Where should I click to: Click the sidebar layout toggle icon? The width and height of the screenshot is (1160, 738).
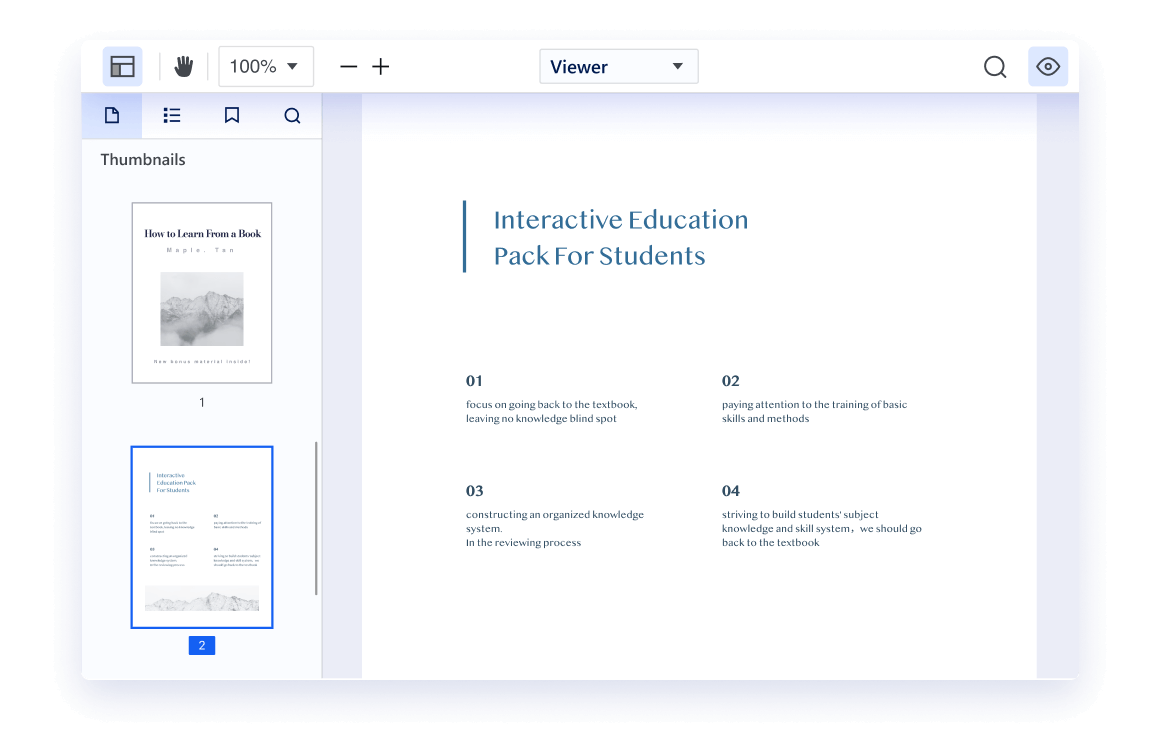(x=122, y=66)
